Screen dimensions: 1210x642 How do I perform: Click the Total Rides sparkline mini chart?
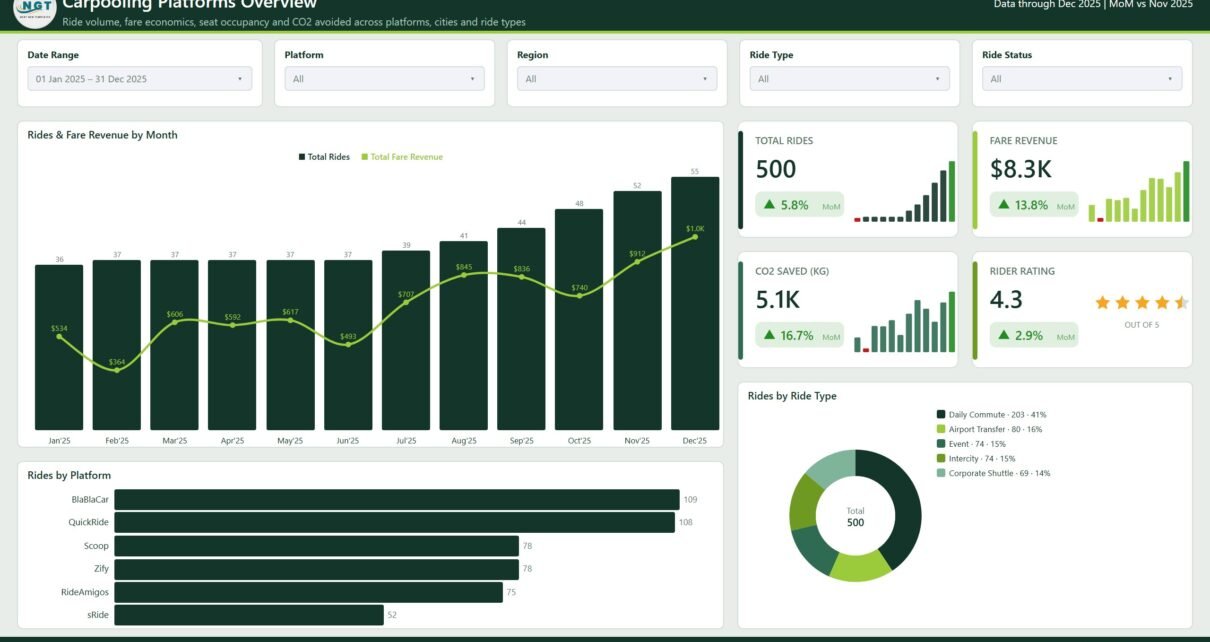tap(904, 191)
